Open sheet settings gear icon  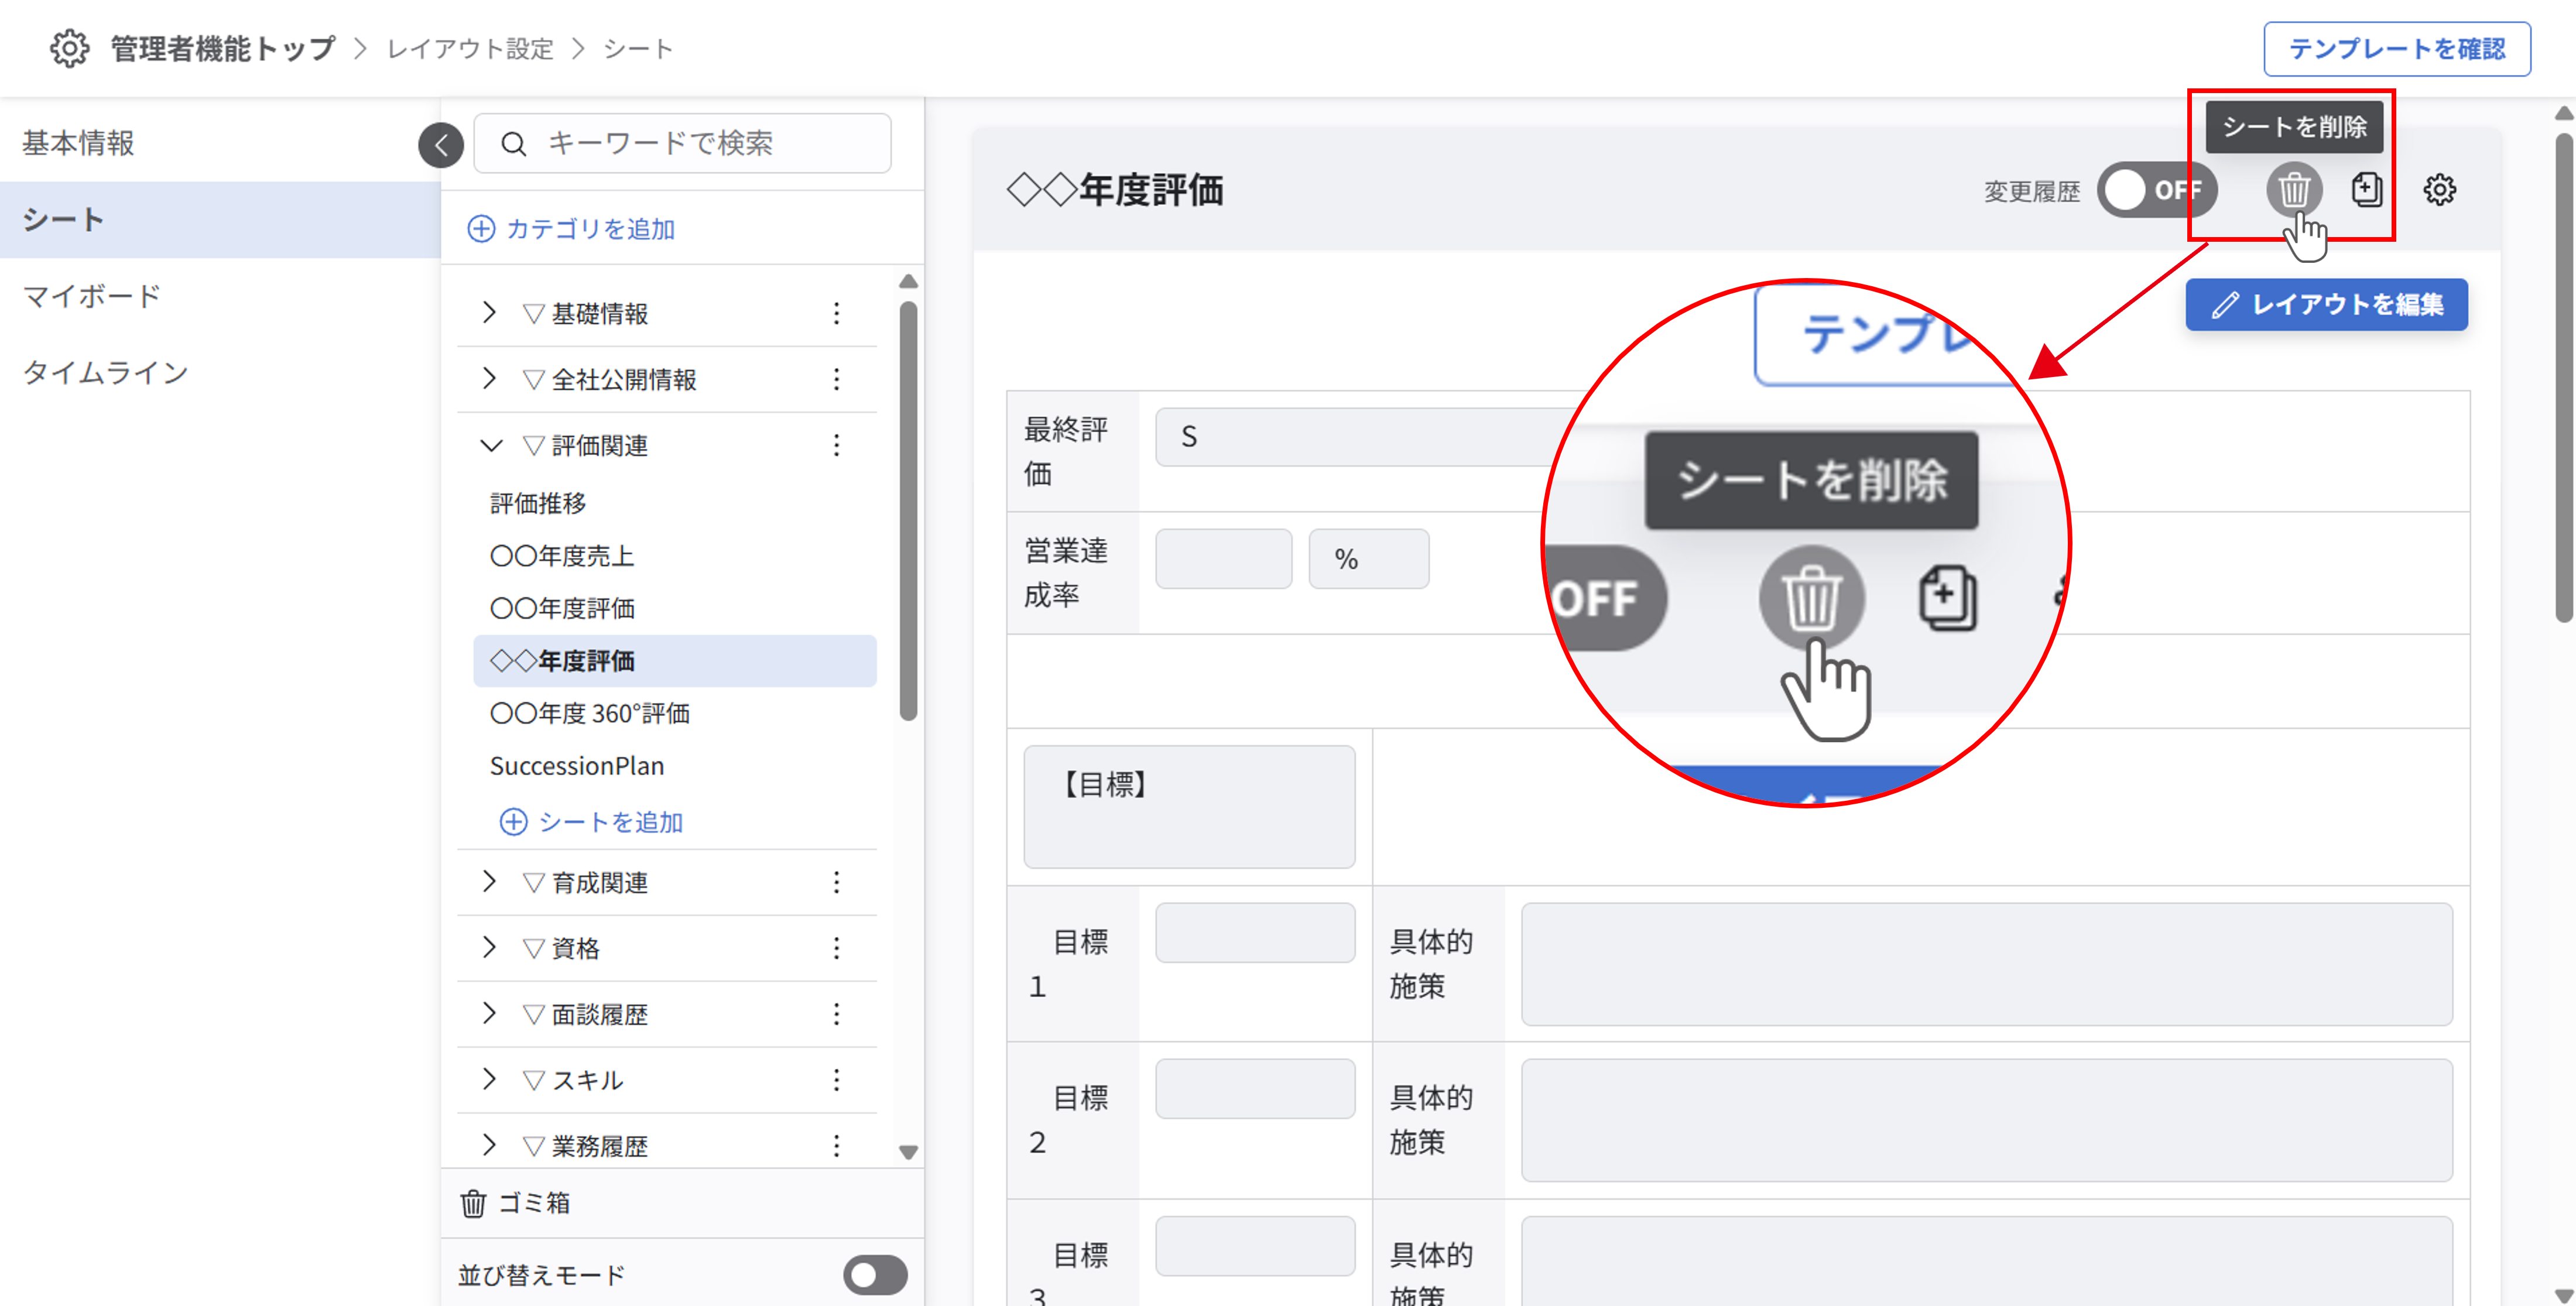pyautogui.click(x=2439, y=189)
